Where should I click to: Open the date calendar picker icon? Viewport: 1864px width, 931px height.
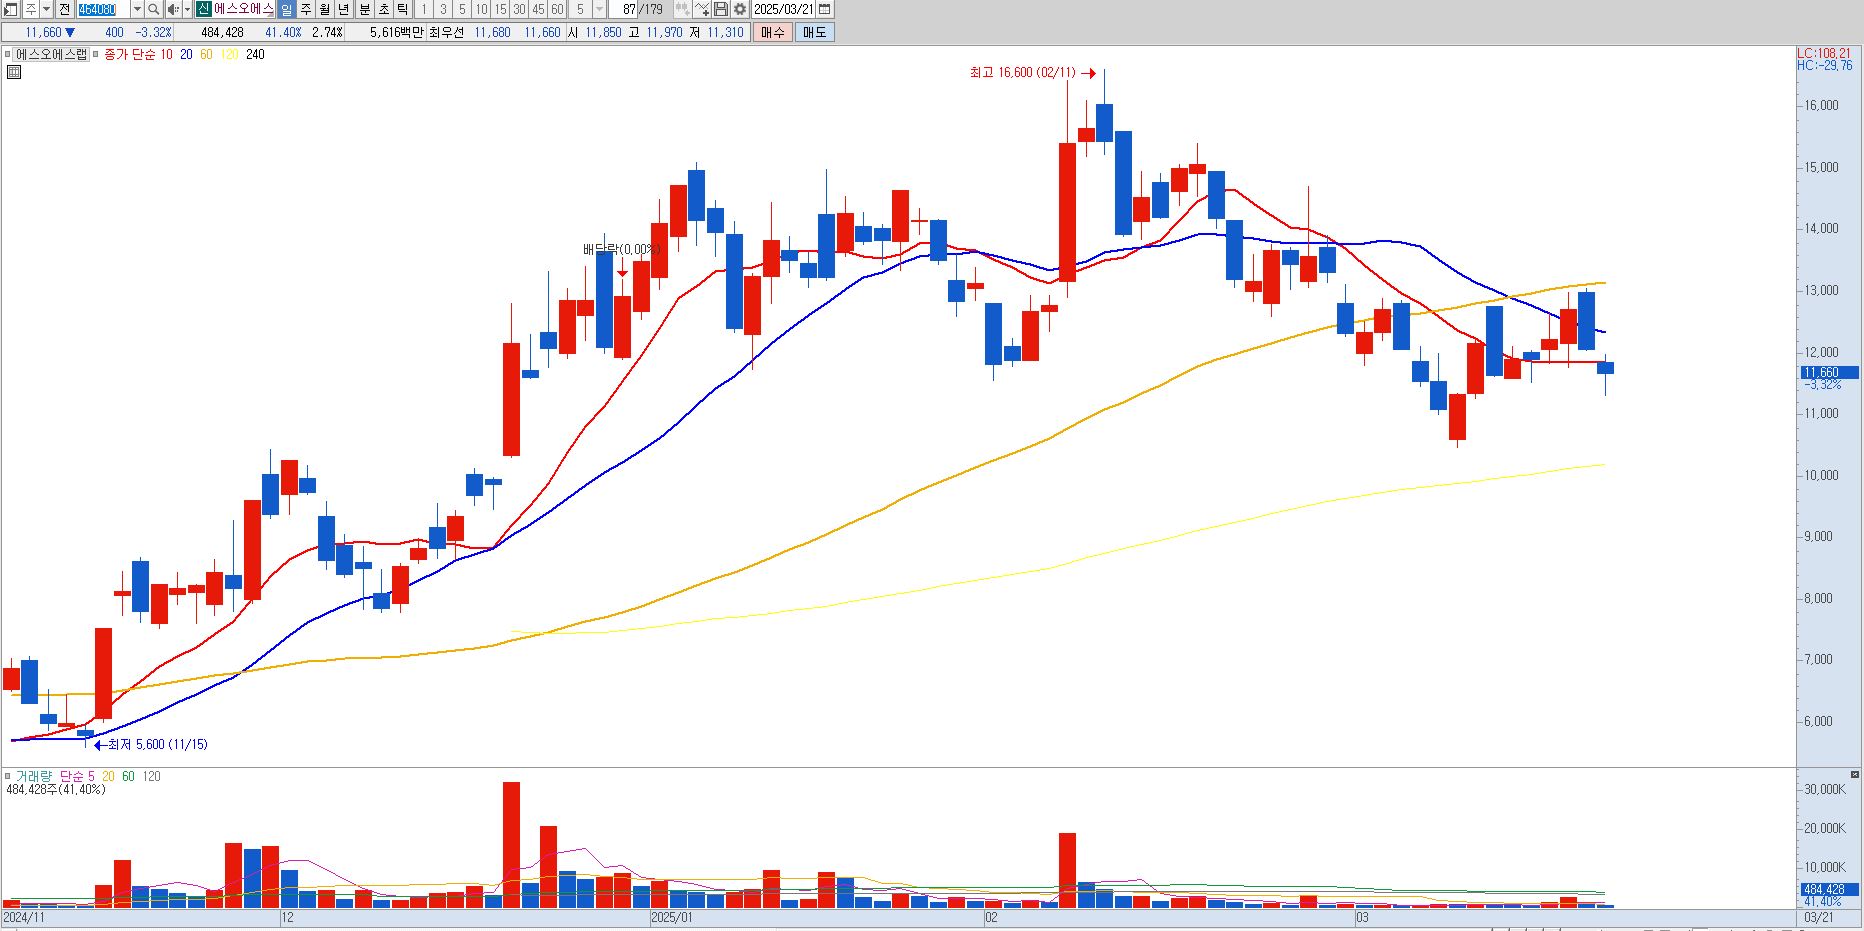pyautogui.click(x=824, y=9)
